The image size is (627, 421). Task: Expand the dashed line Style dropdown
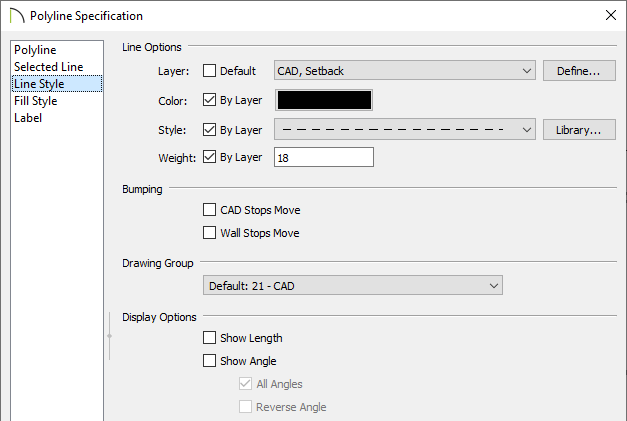click(x=405, y=130)
